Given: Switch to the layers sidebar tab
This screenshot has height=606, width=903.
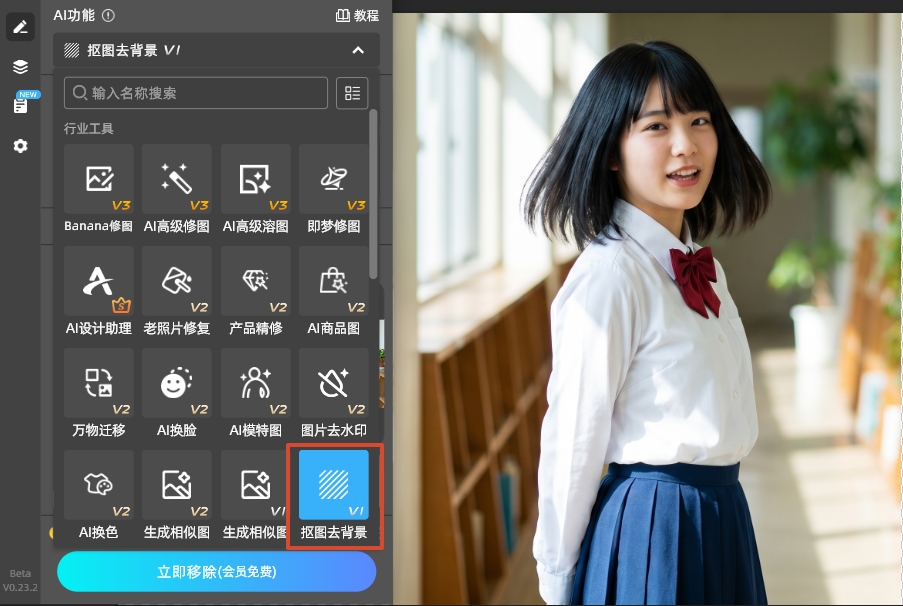Looking at the screenshot, I should [x=20, y=67].
